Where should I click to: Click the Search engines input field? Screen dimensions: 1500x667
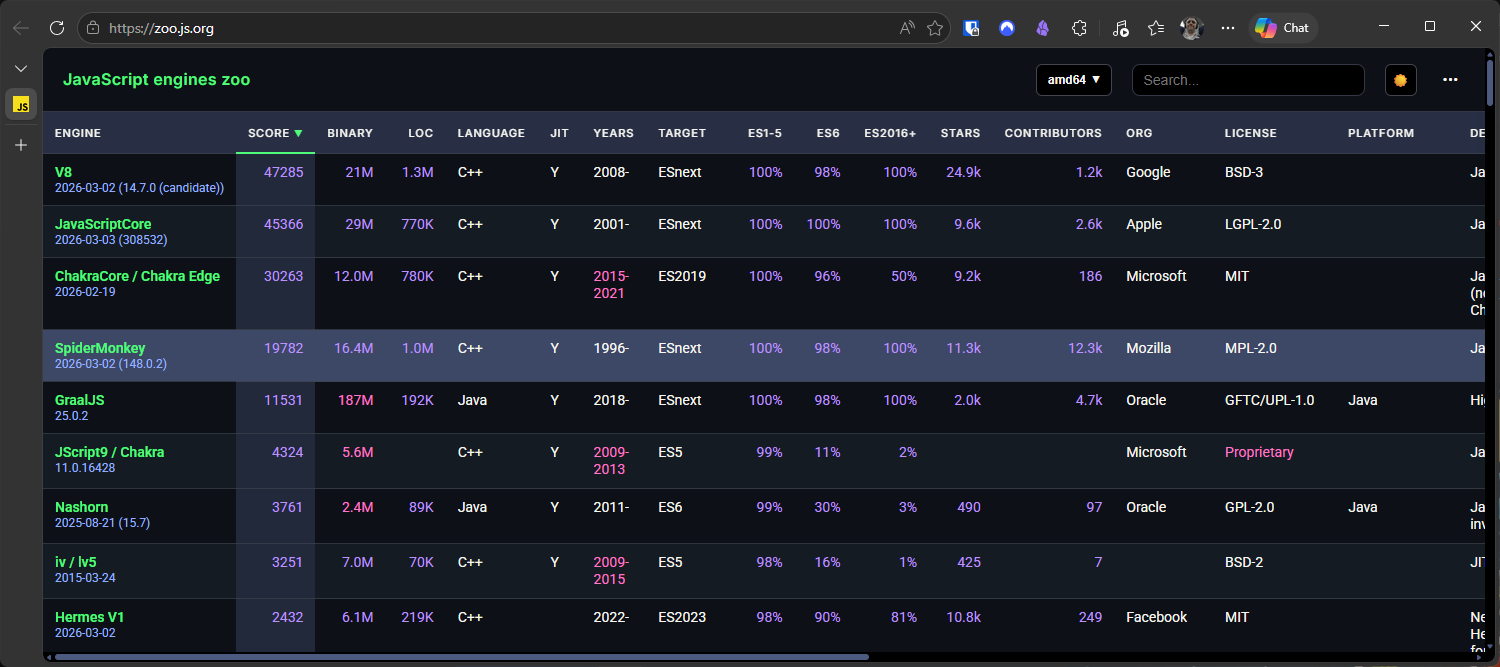[1248, 80]
